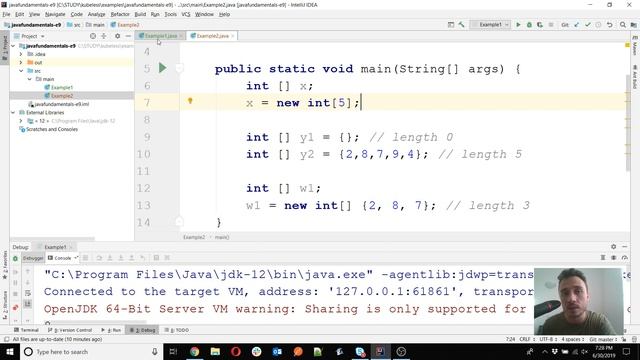Open Example1 run configuration dropdown
The image size is (640, 360).
tap(490, 25)
